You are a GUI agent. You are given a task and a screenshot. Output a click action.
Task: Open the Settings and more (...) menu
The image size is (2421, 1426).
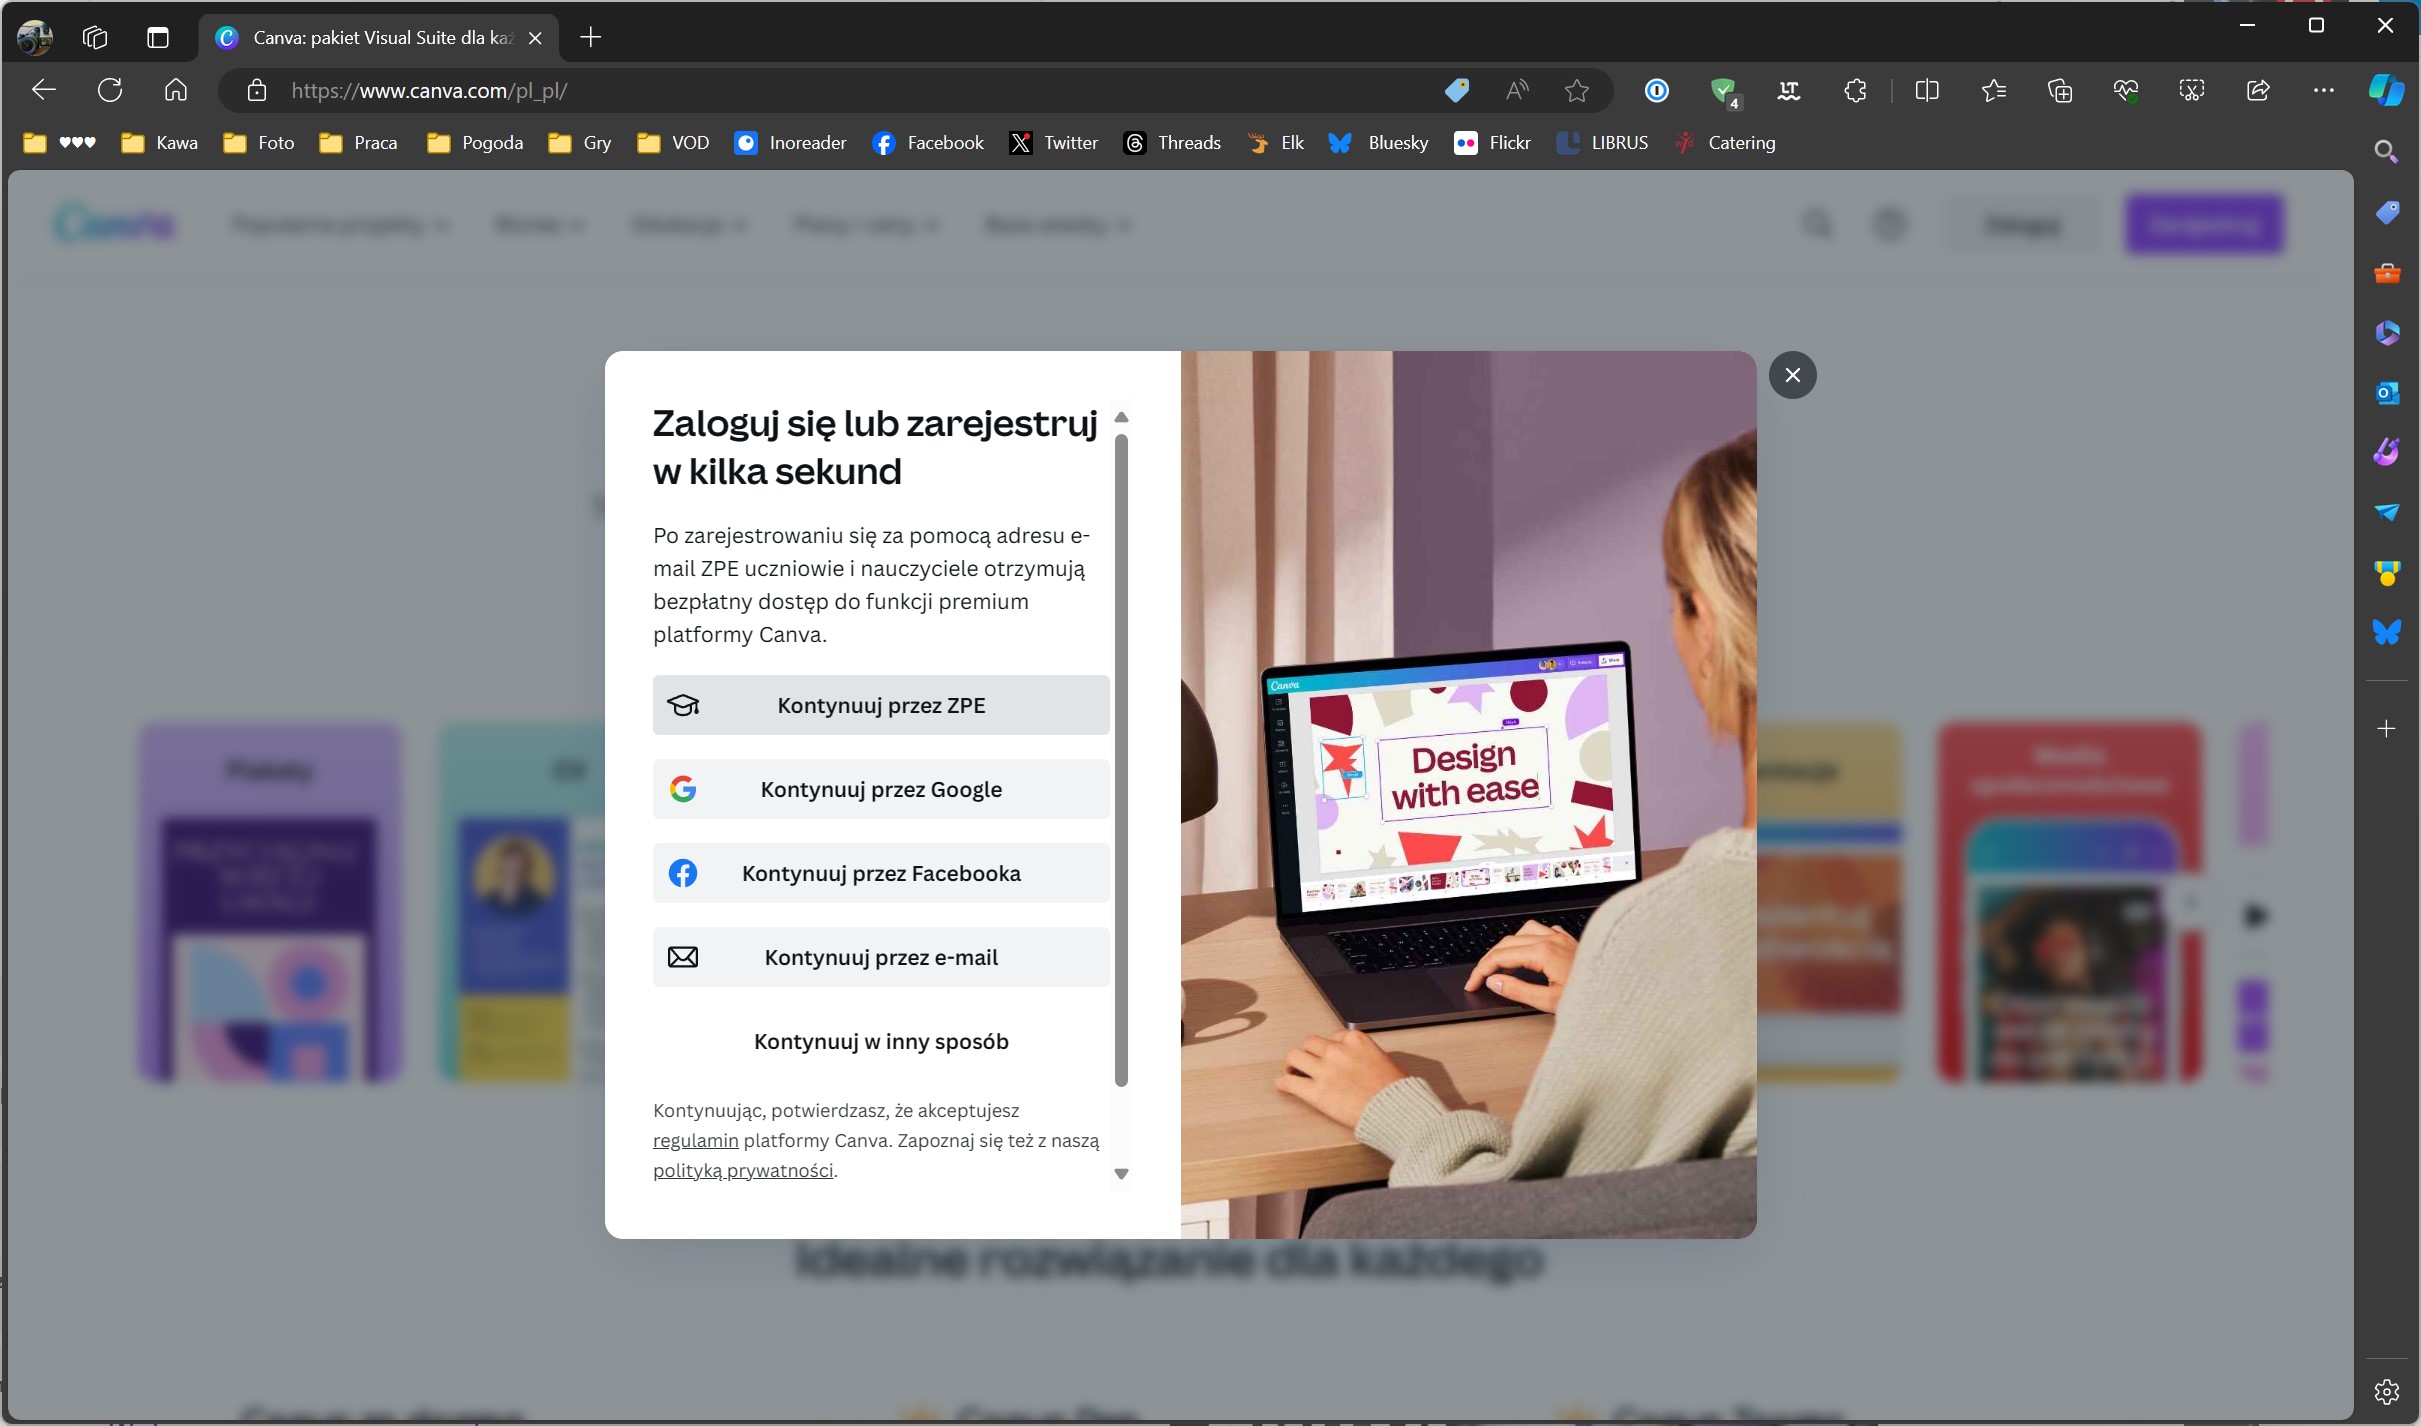[2323, 90]
